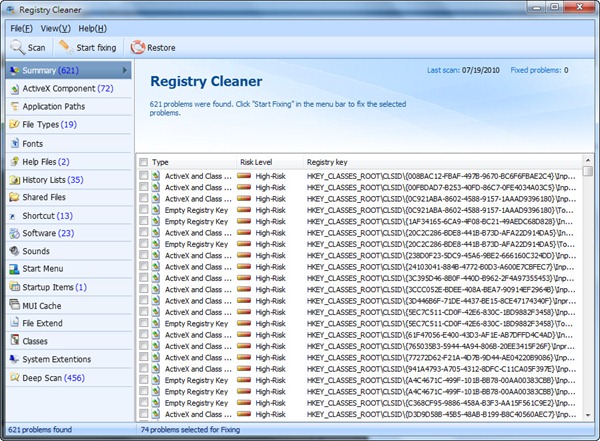Viewport: 600px width, 441px height.
Task: Expand the Summary item arrow
Action: (125, 71)
